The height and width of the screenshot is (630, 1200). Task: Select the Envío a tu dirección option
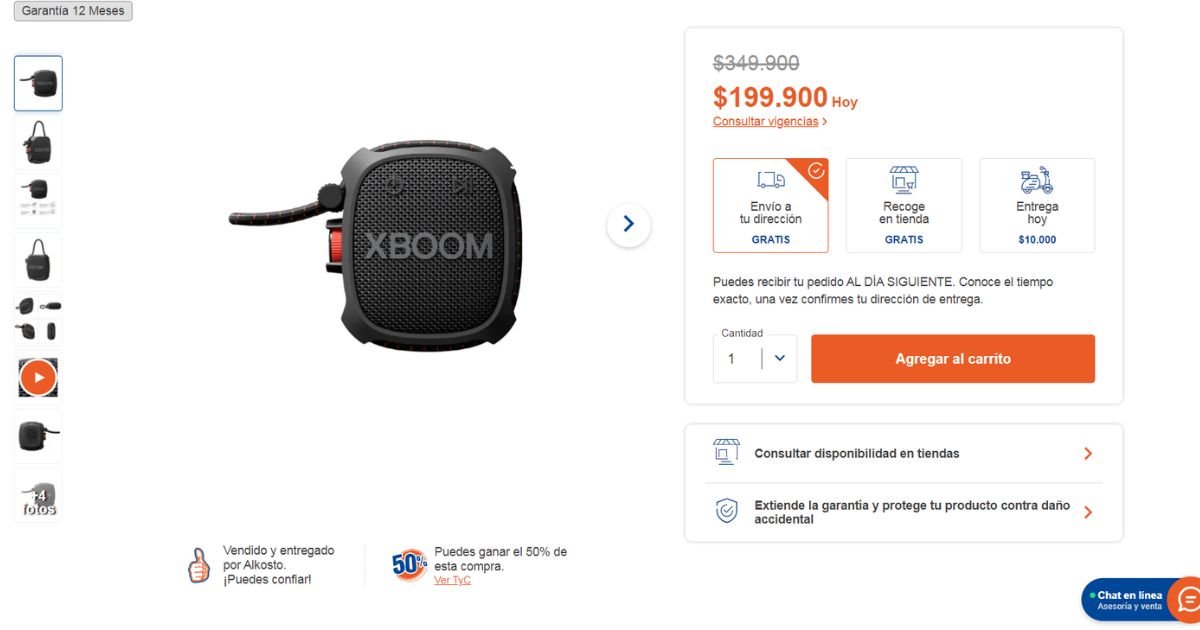[770, 213]
